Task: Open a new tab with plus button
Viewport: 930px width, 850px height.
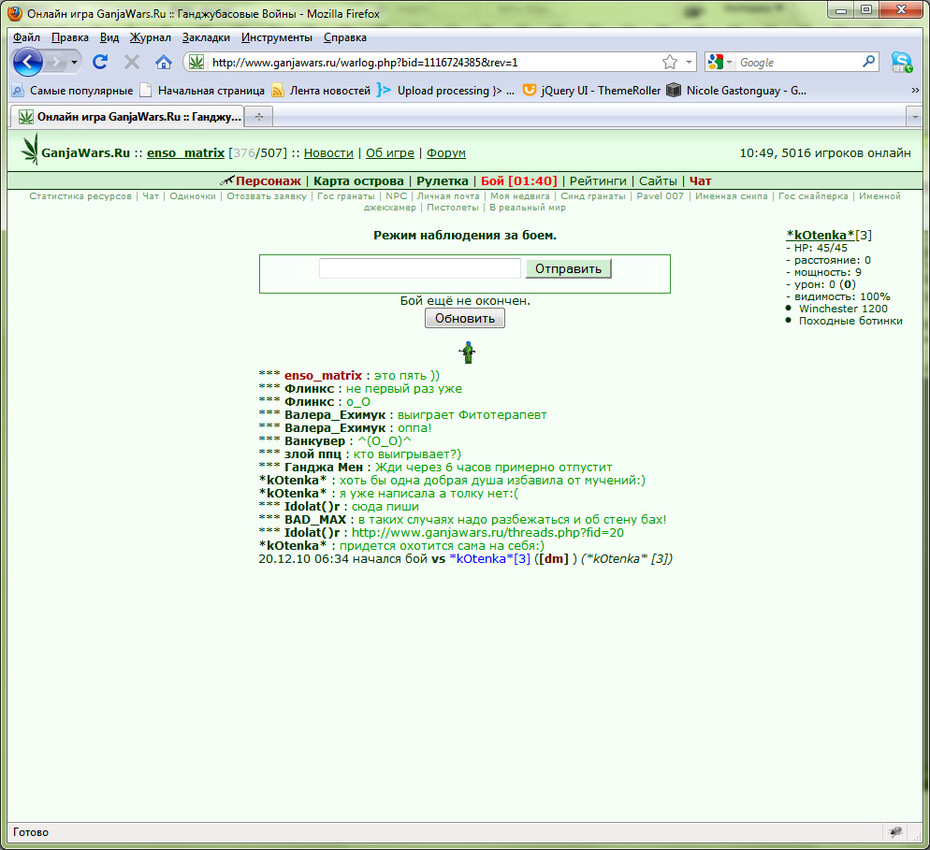Action: coord(259,117)
